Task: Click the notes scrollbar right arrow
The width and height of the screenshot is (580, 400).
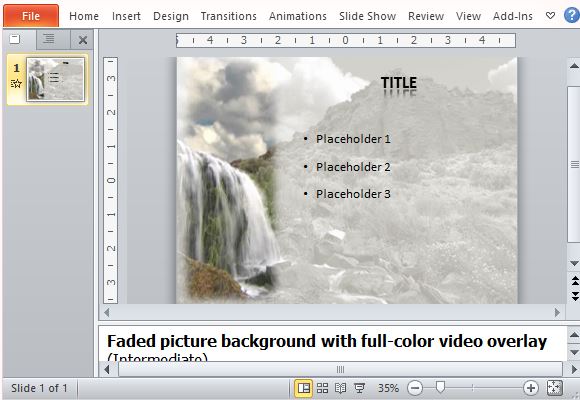Action: 574,369
